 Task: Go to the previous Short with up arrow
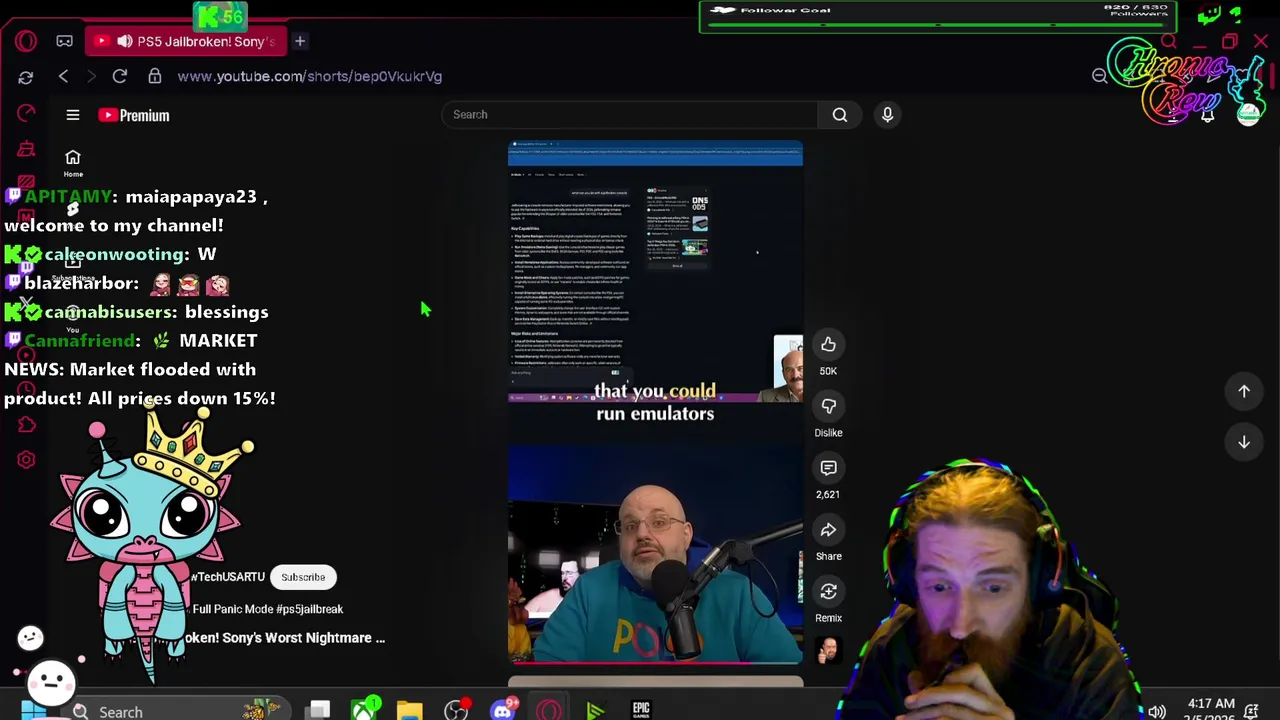click(x=1244, y=391)
